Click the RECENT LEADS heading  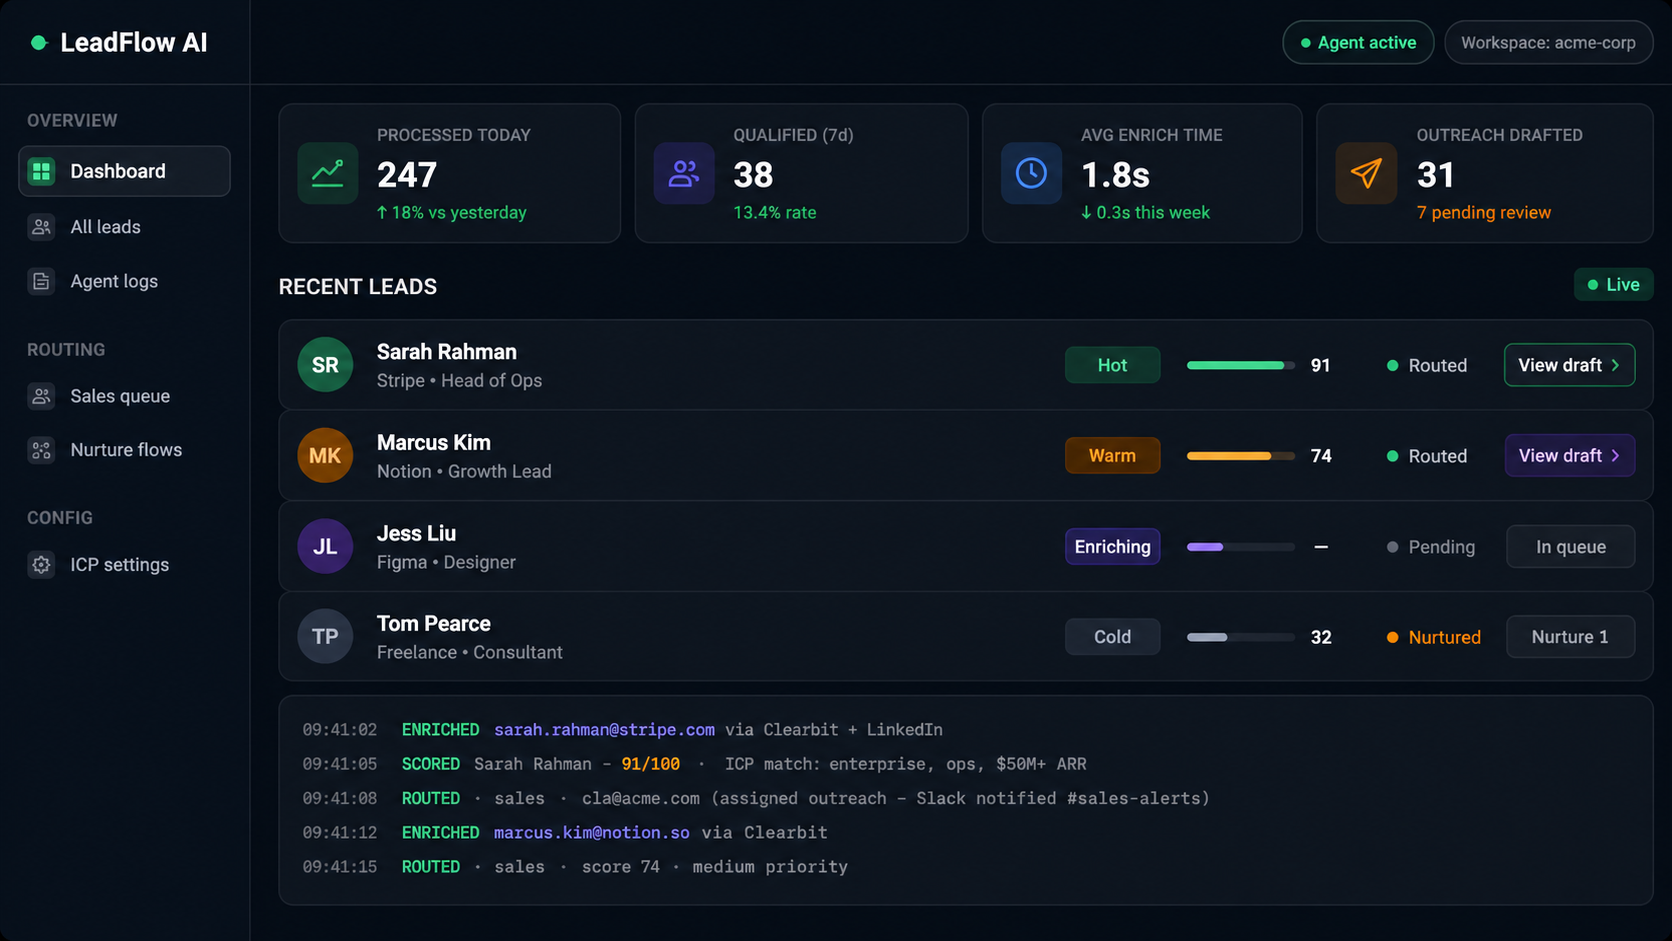pos(357,287)
